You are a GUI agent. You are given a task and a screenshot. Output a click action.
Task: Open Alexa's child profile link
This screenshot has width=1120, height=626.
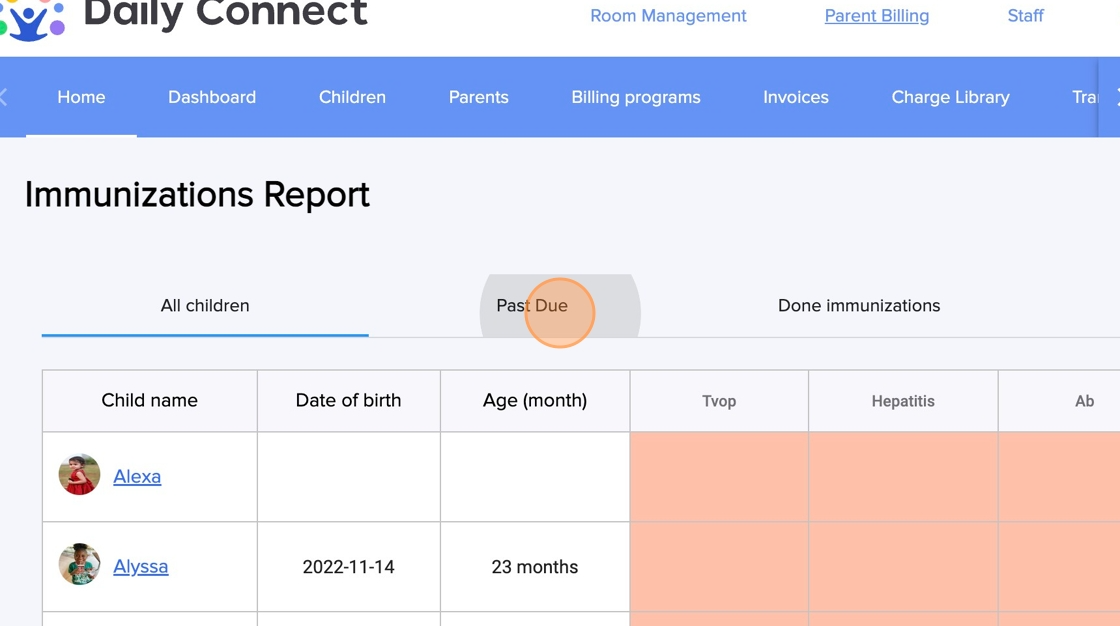[x=137, y=477]
